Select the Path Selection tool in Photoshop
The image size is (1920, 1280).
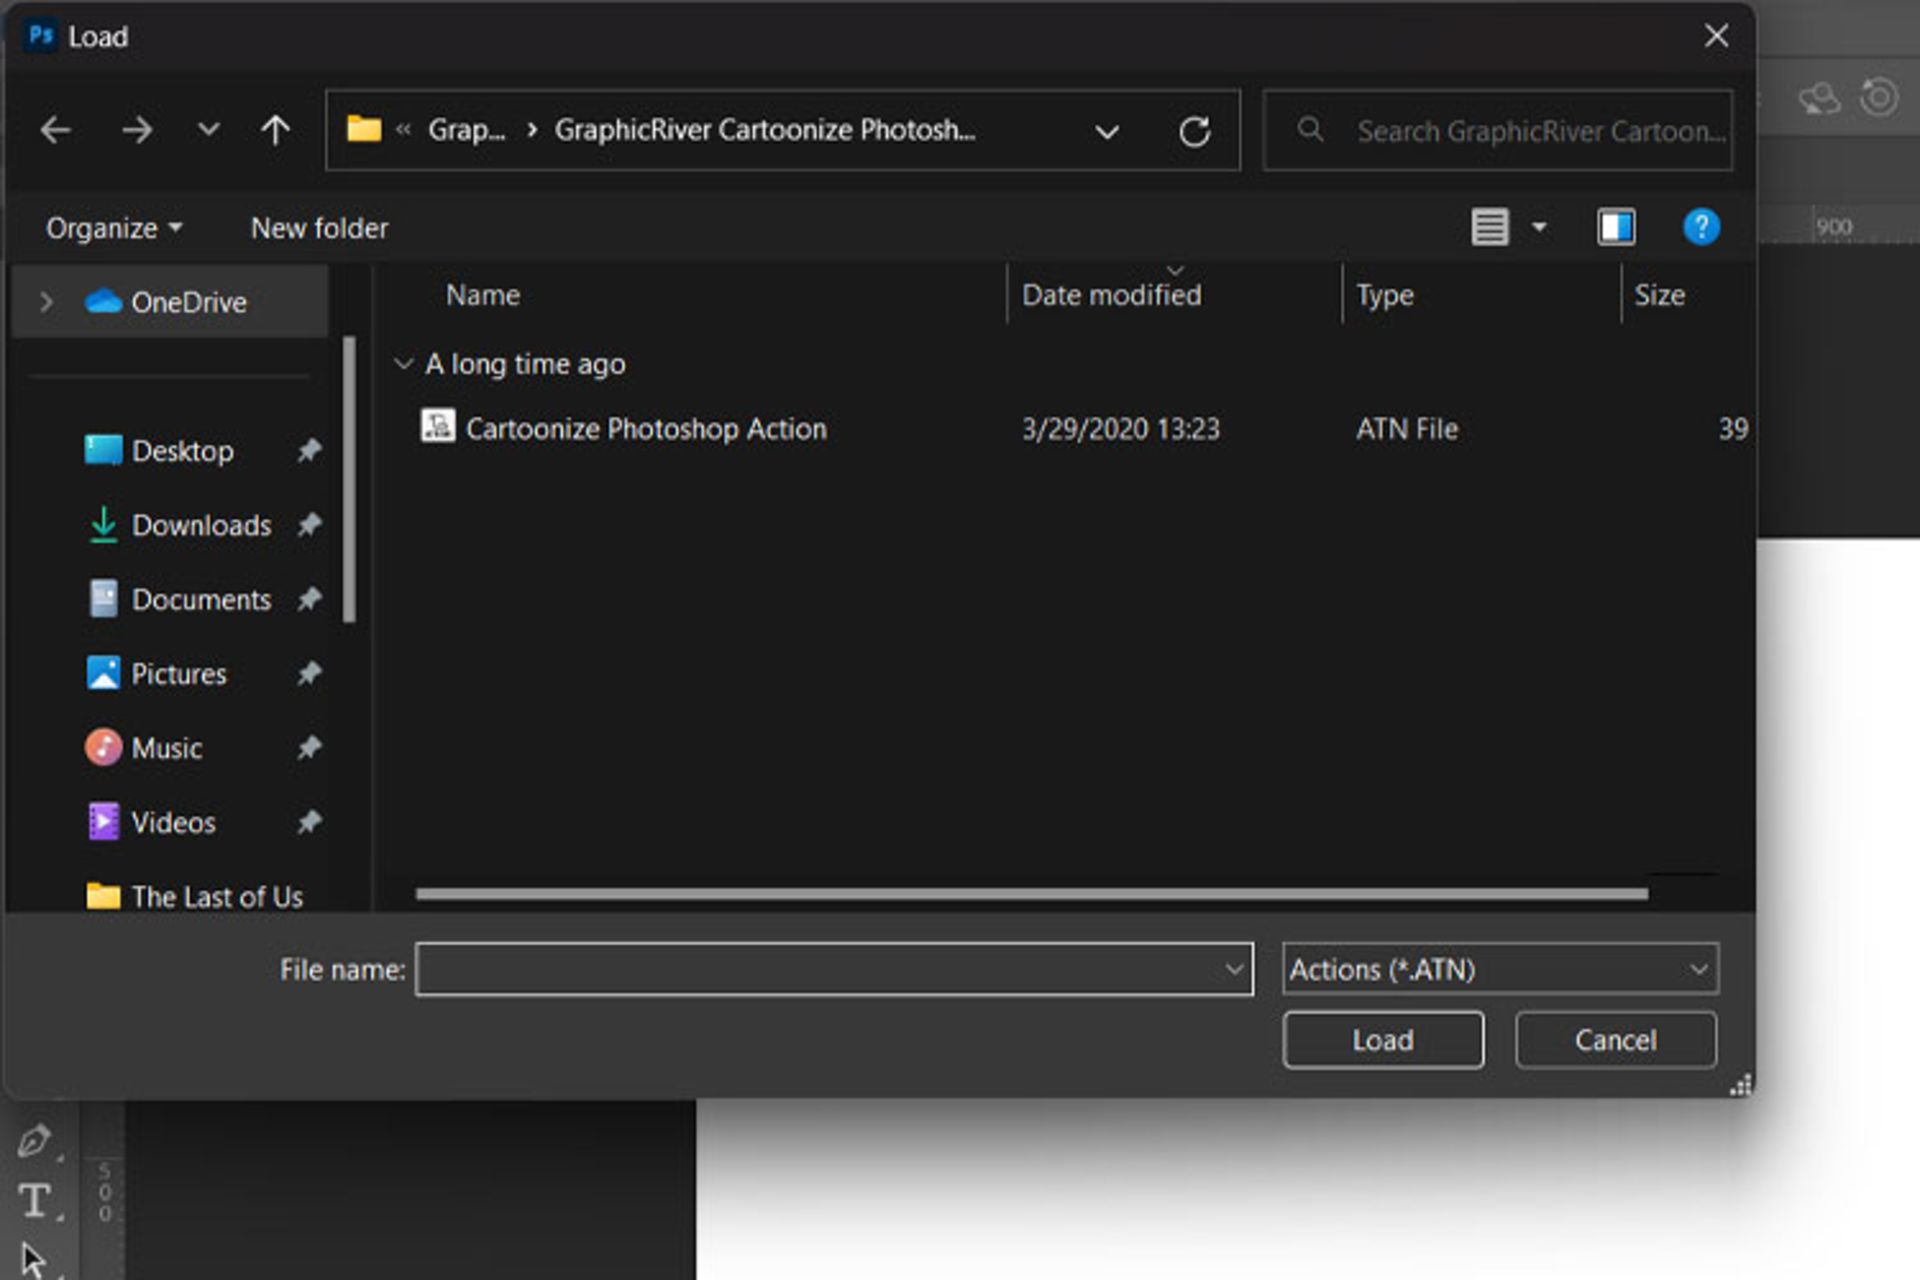[x=32, y=1260]
